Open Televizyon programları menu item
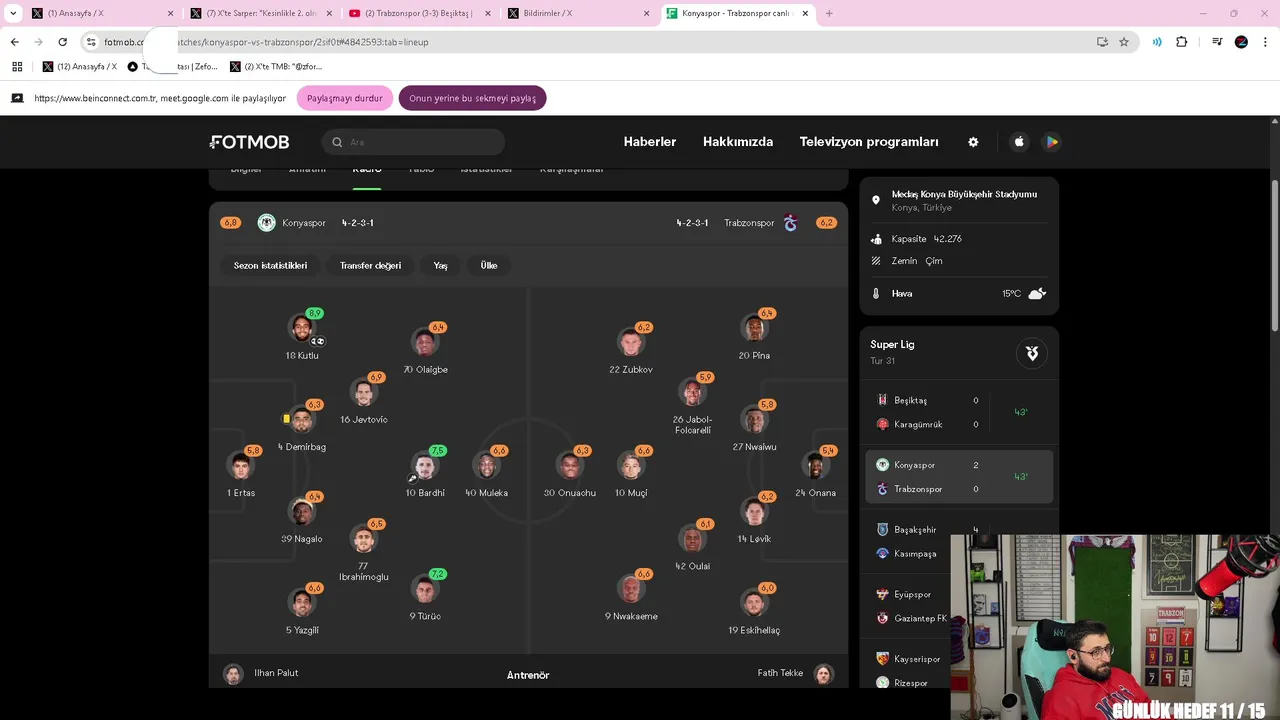This screenshot has height=720, width=1280. click(869, 142)
